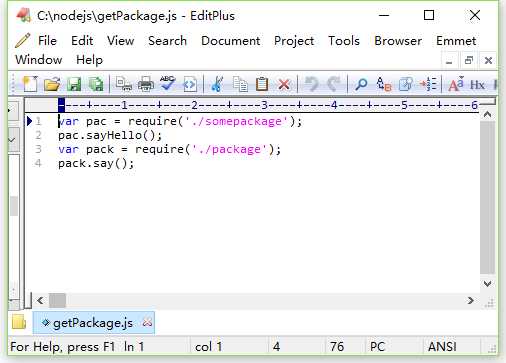Viewport: 506px width, 363px height.
Task: Copy selection using copy icon
Action: coord(240,84)
